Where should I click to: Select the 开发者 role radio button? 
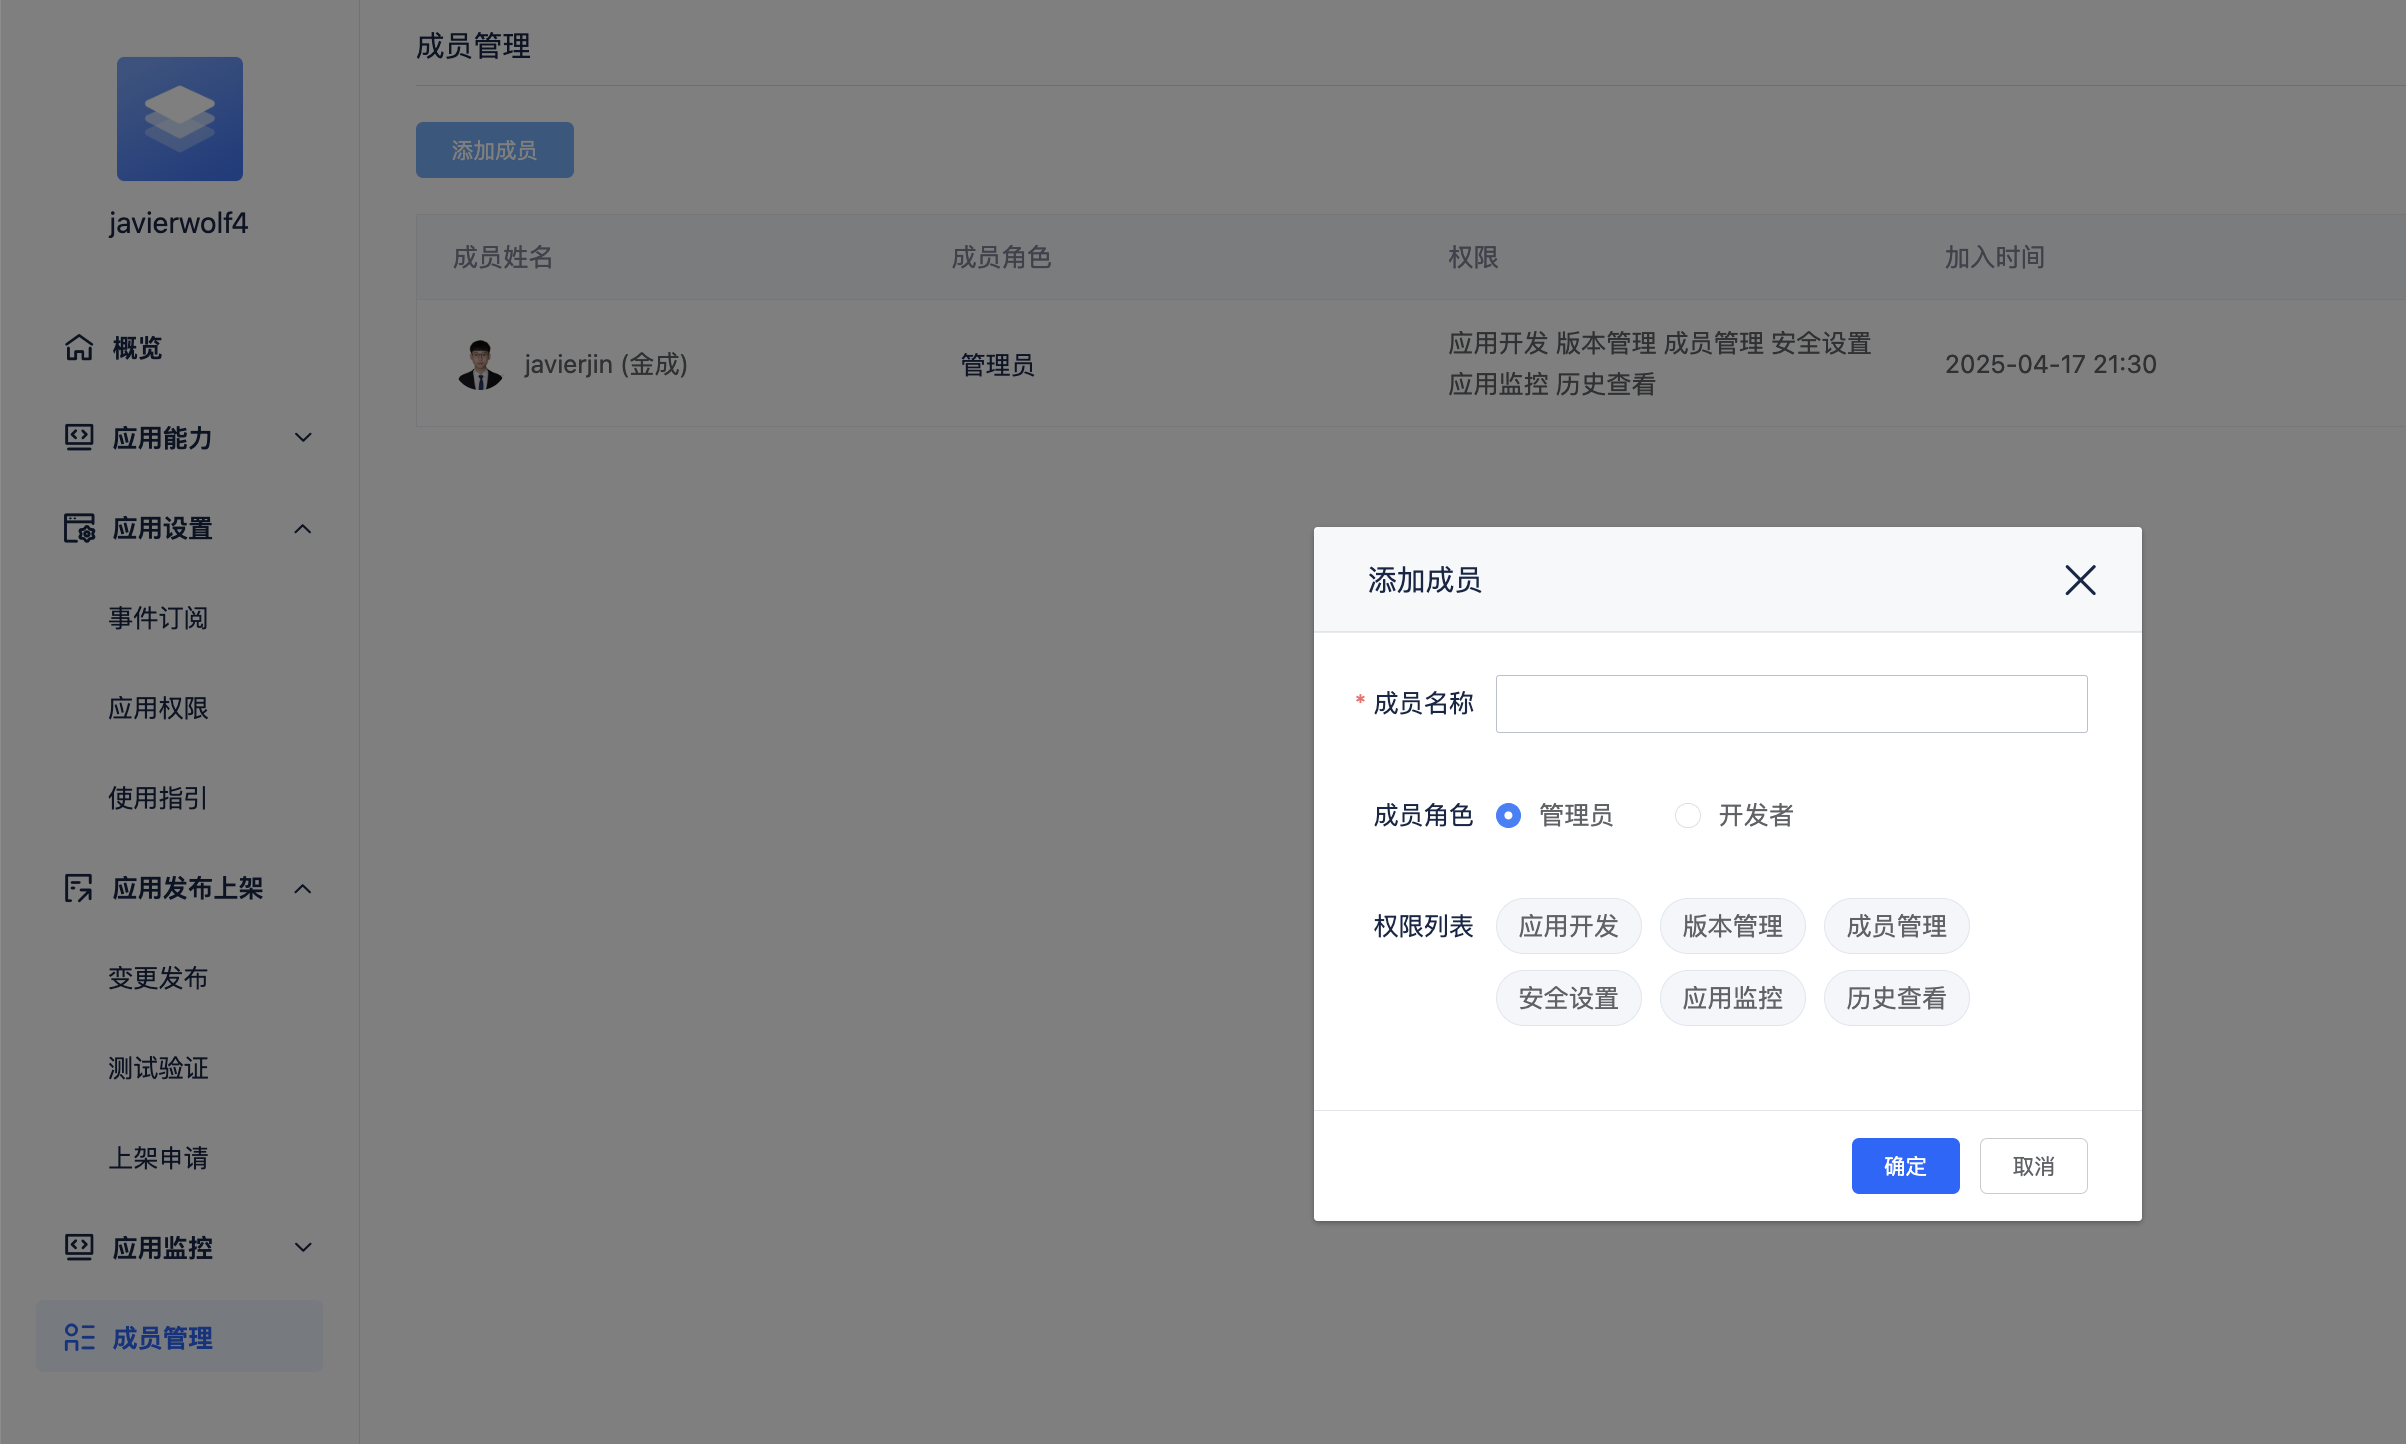[x=1688, y=816]
